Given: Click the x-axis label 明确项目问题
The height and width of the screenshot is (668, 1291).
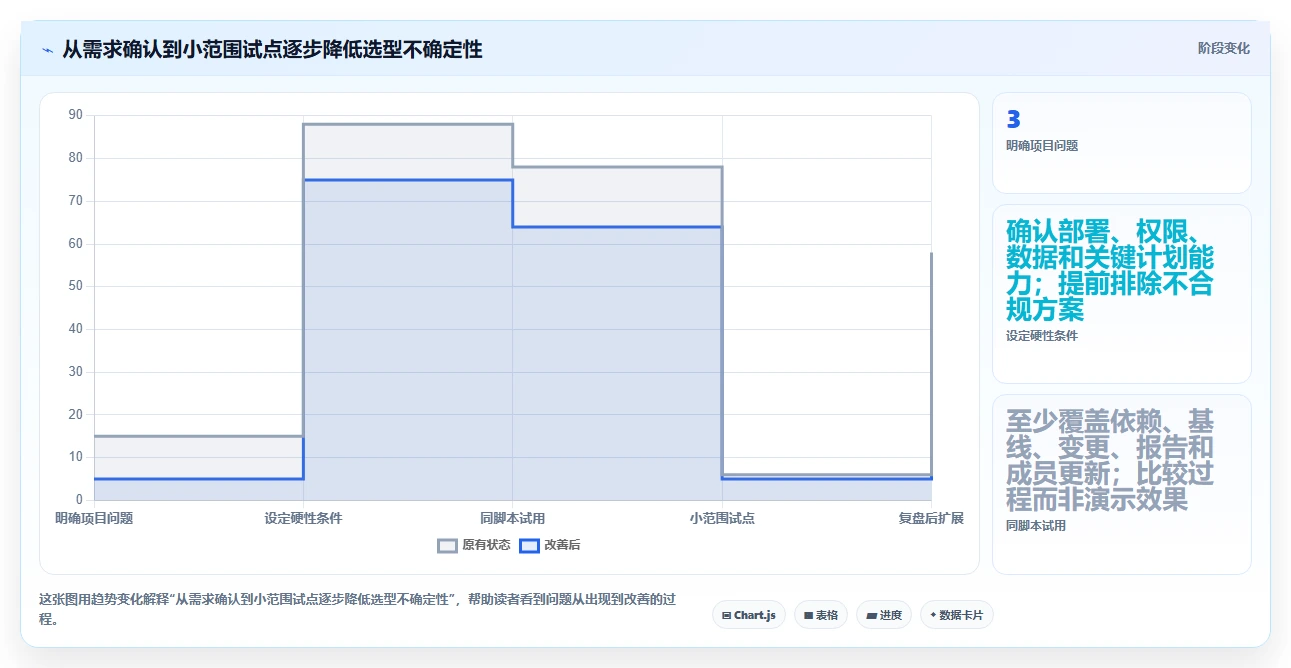Looking at the screenshot, I should (94, 518).
